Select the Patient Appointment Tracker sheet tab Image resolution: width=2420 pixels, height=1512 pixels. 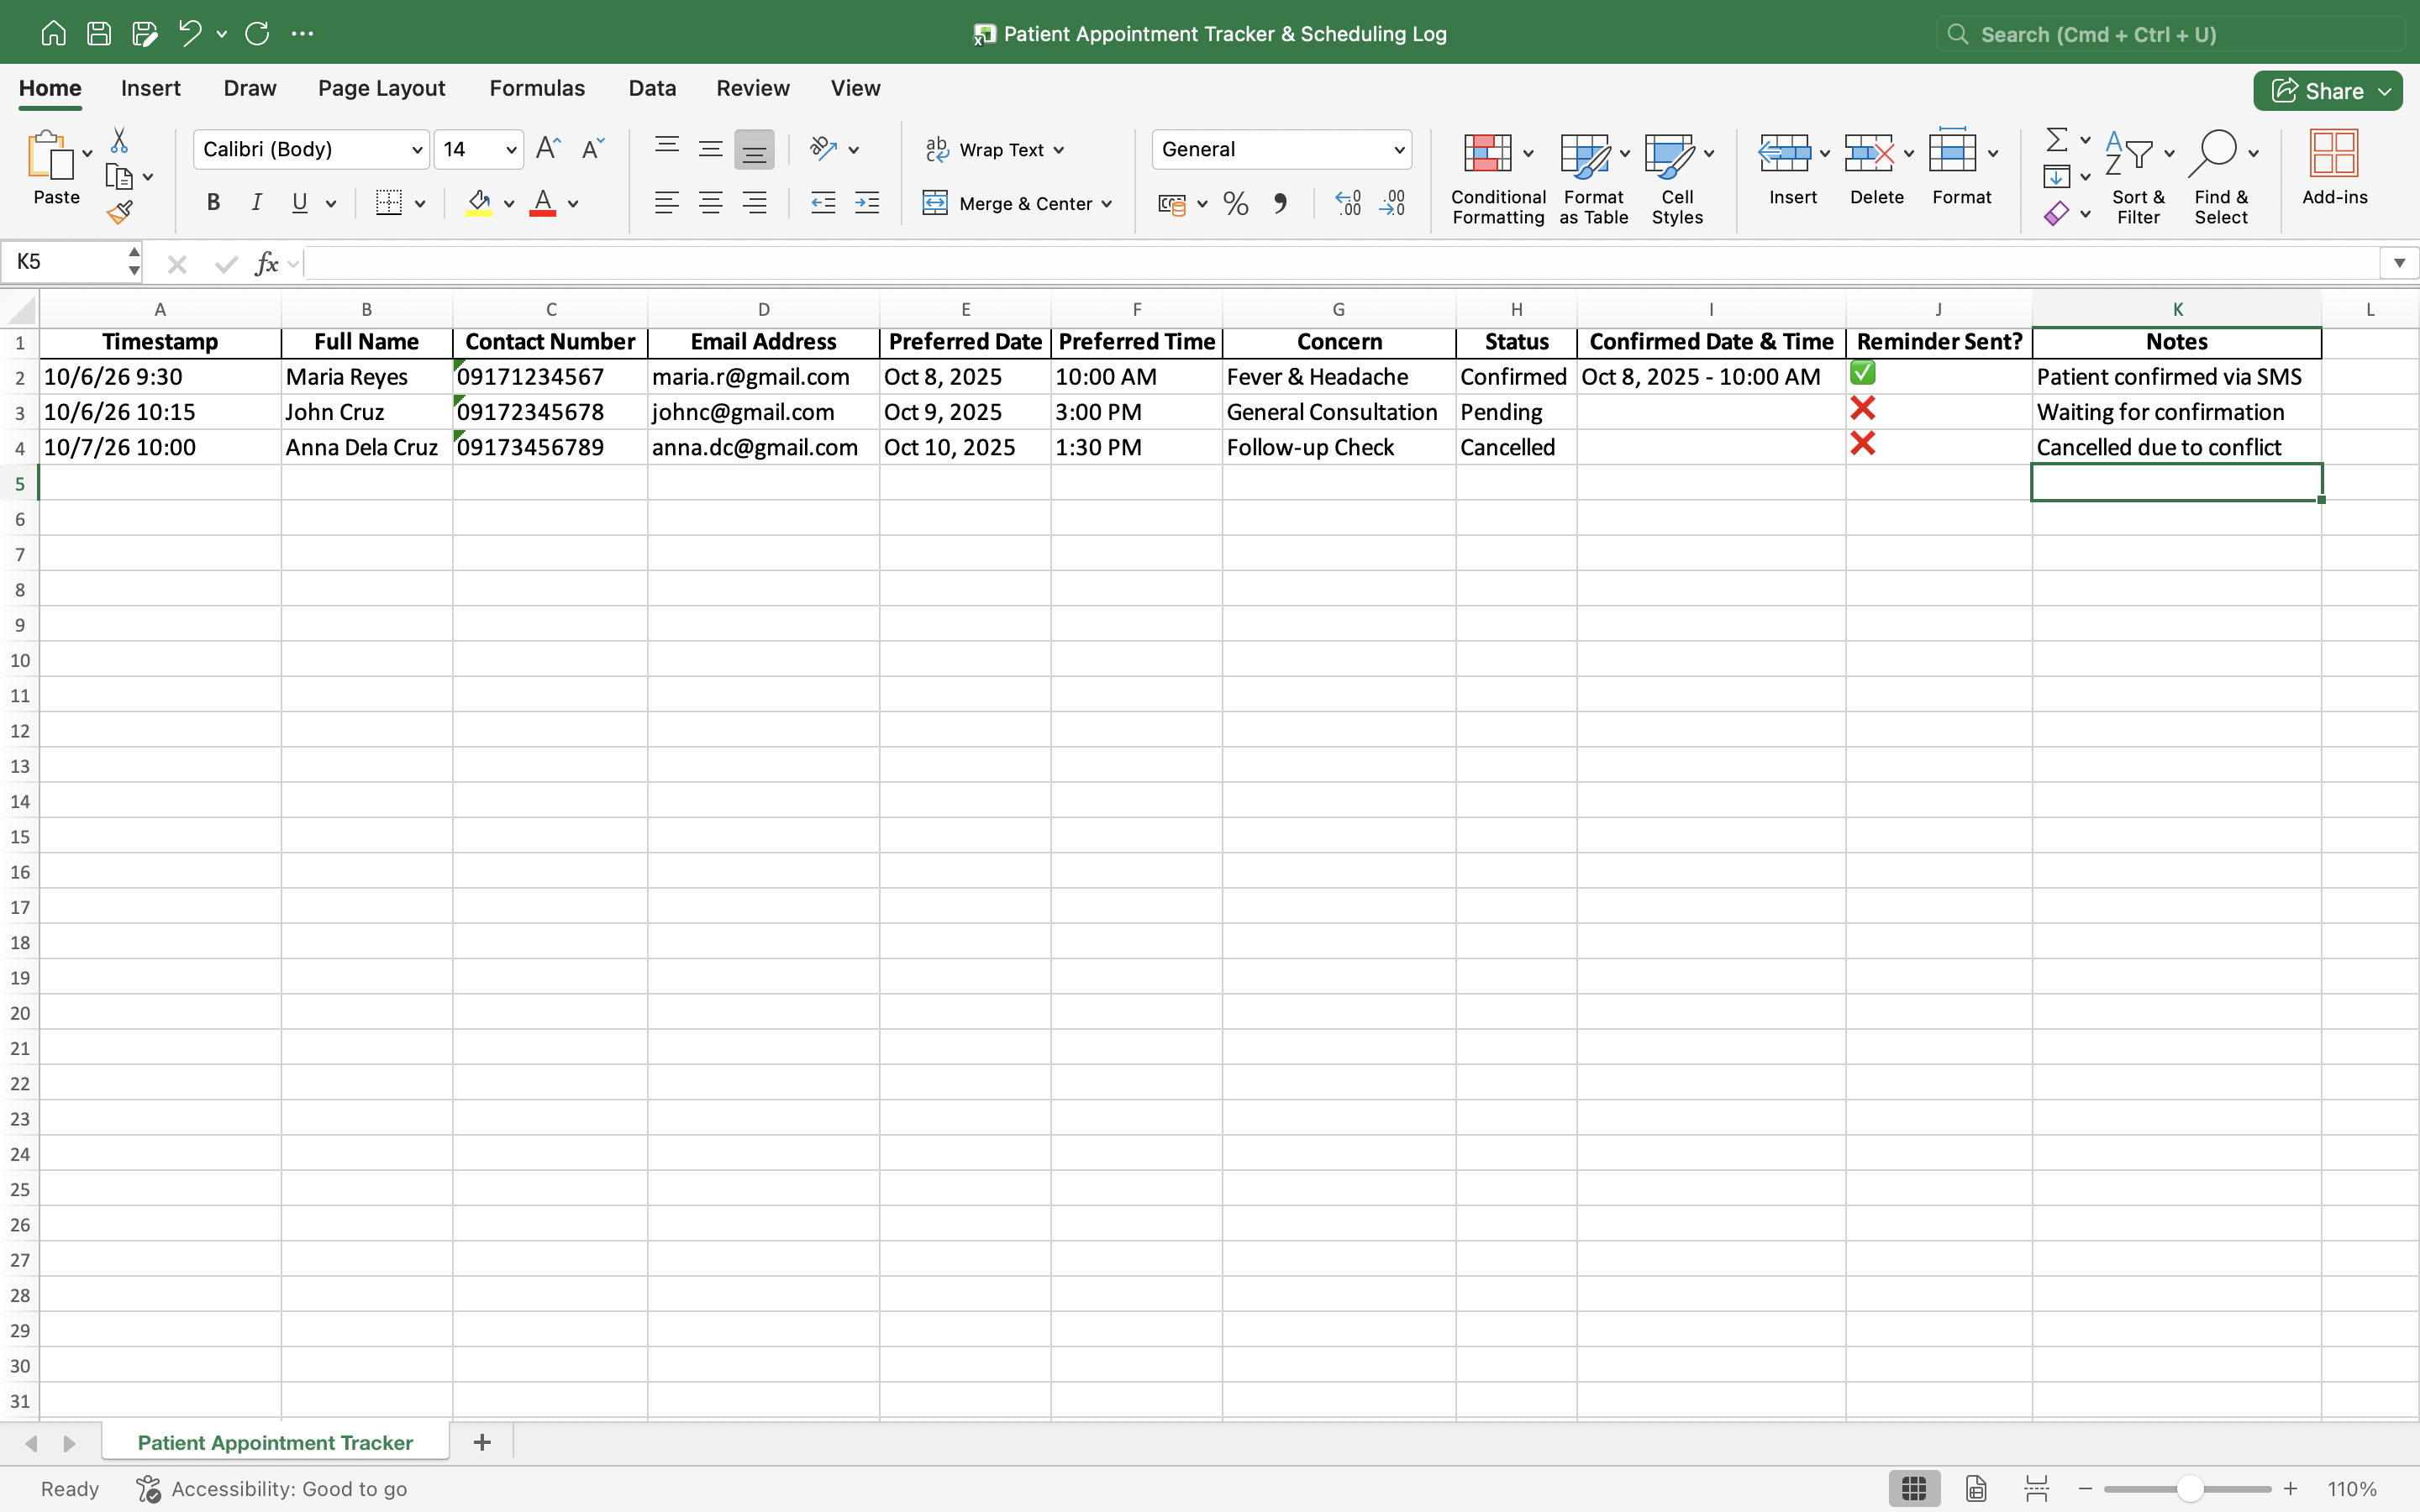[x=275, y=1442]
